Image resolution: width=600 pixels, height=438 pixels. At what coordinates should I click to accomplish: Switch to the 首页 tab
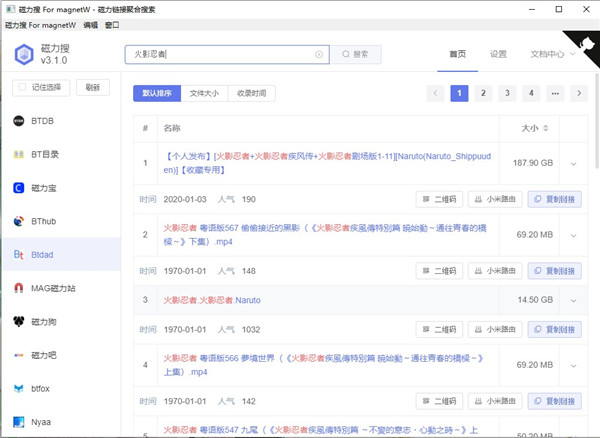(457, 54)
